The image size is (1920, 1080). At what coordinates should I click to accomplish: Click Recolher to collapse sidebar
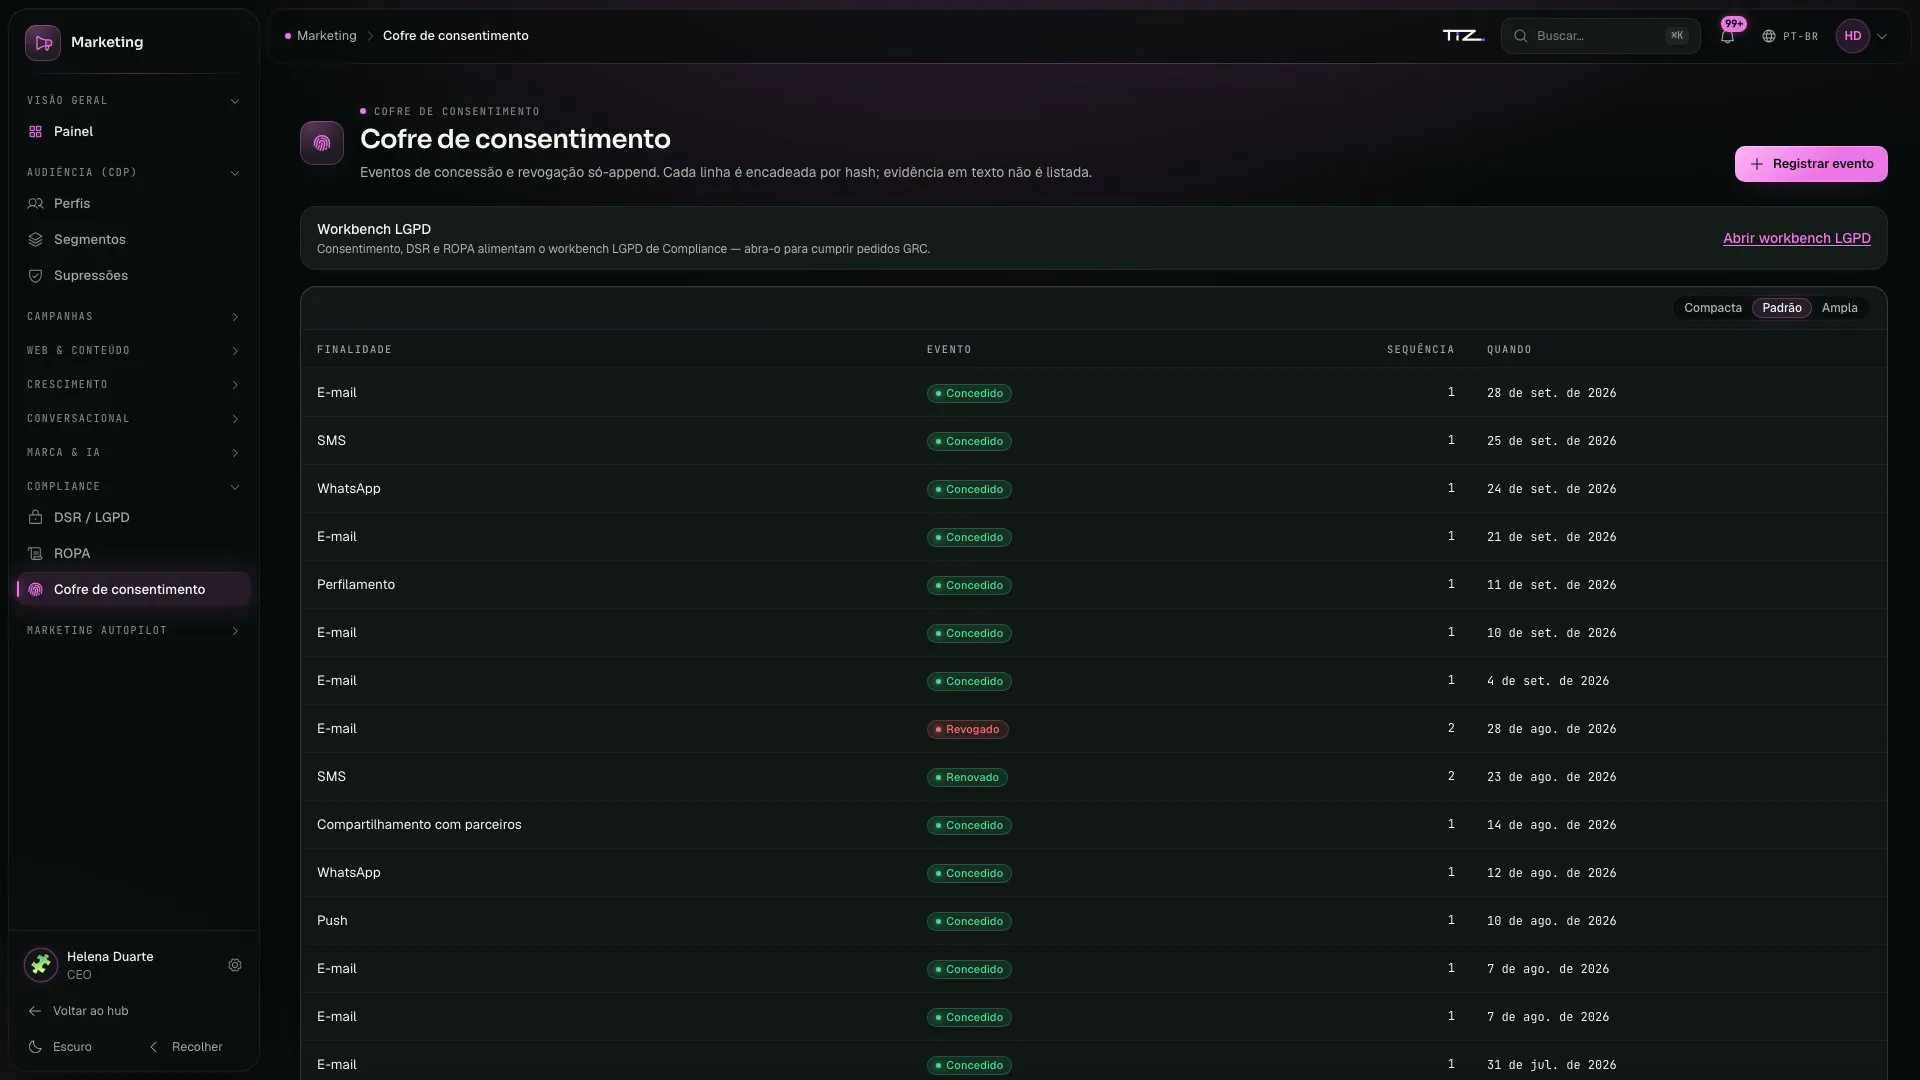pos(186,1047)
